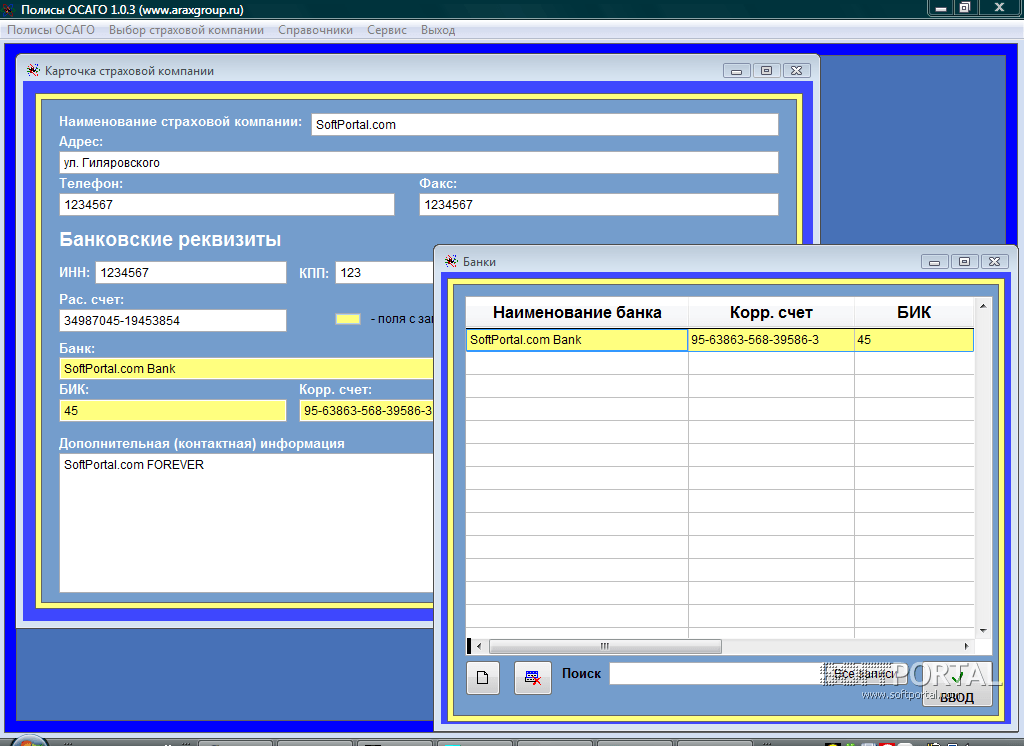Viewport: 1024px width, 746px height.
Task: Click the left arrow of the Банки horizontal scrollbar
Action: click(479, 646)
